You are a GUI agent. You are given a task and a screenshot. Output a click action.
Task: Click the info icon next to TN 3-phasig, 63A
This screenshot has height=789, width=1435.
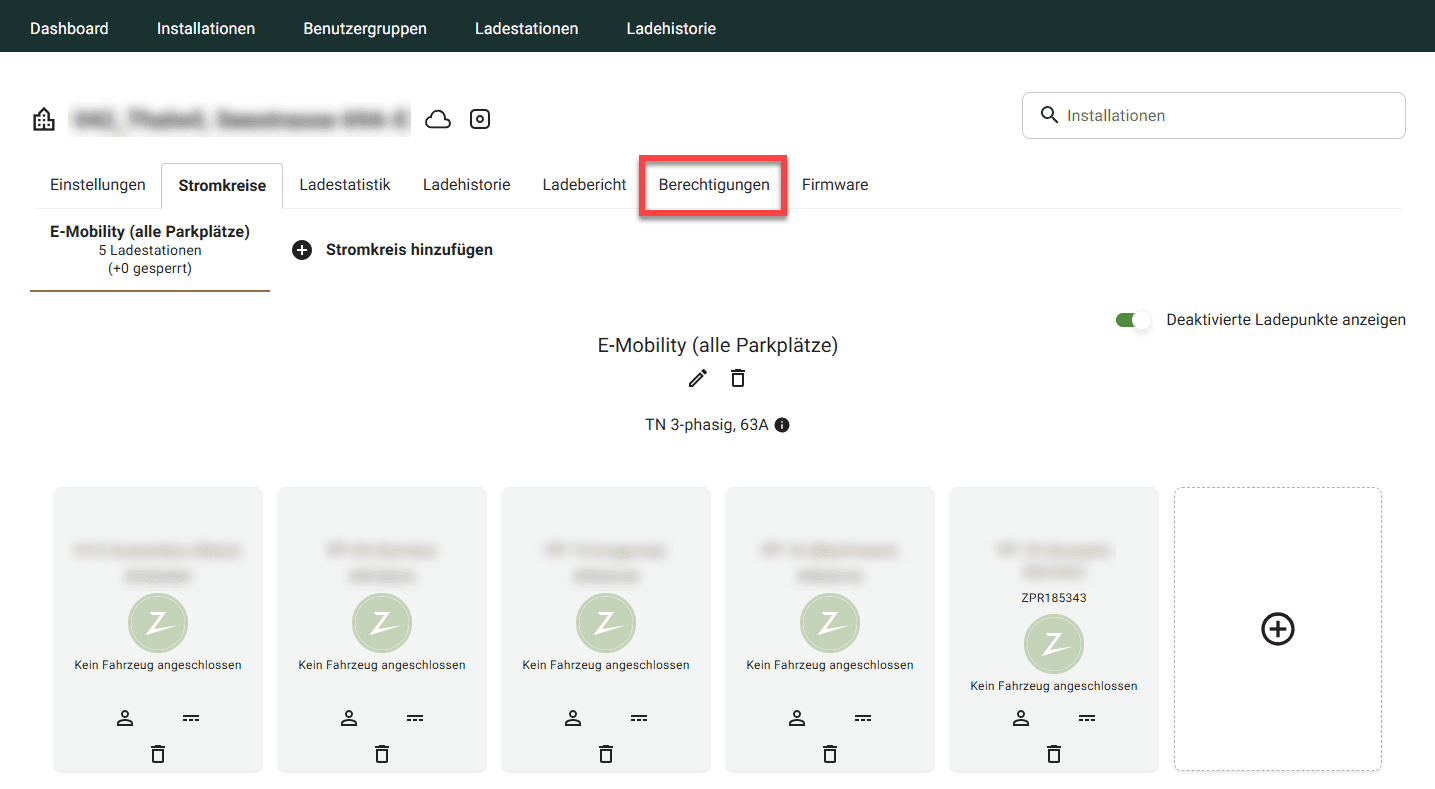[782, 425]
